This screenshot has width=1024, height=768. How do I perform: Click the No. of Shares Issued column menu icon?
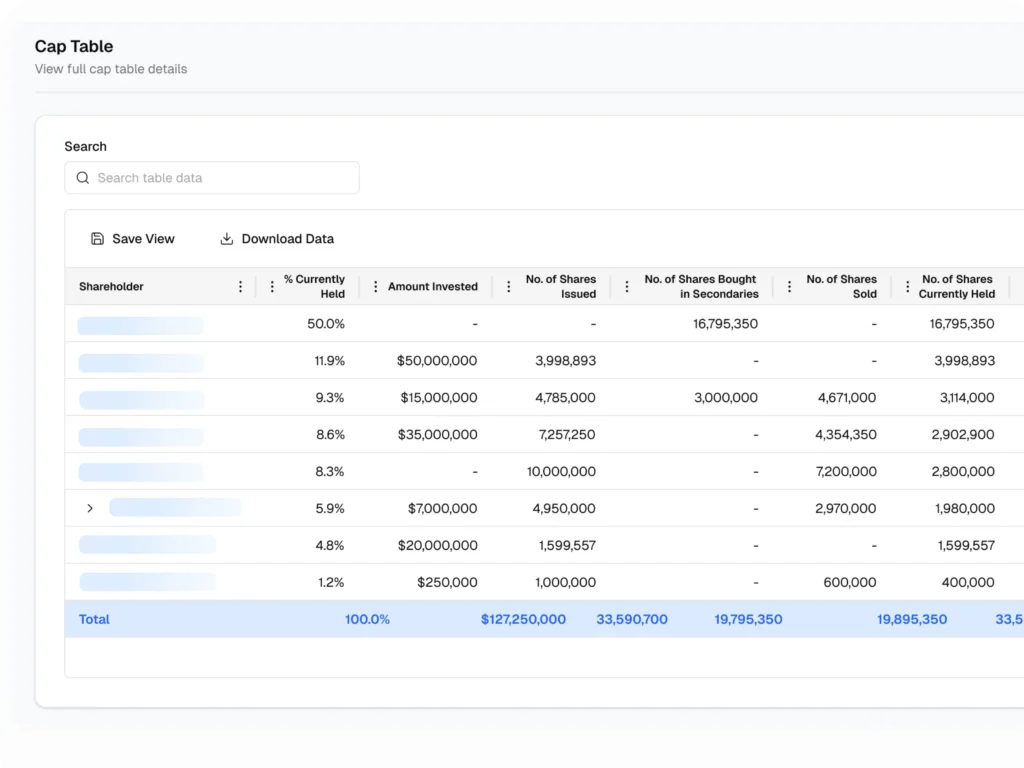click(x=508, y=286)
